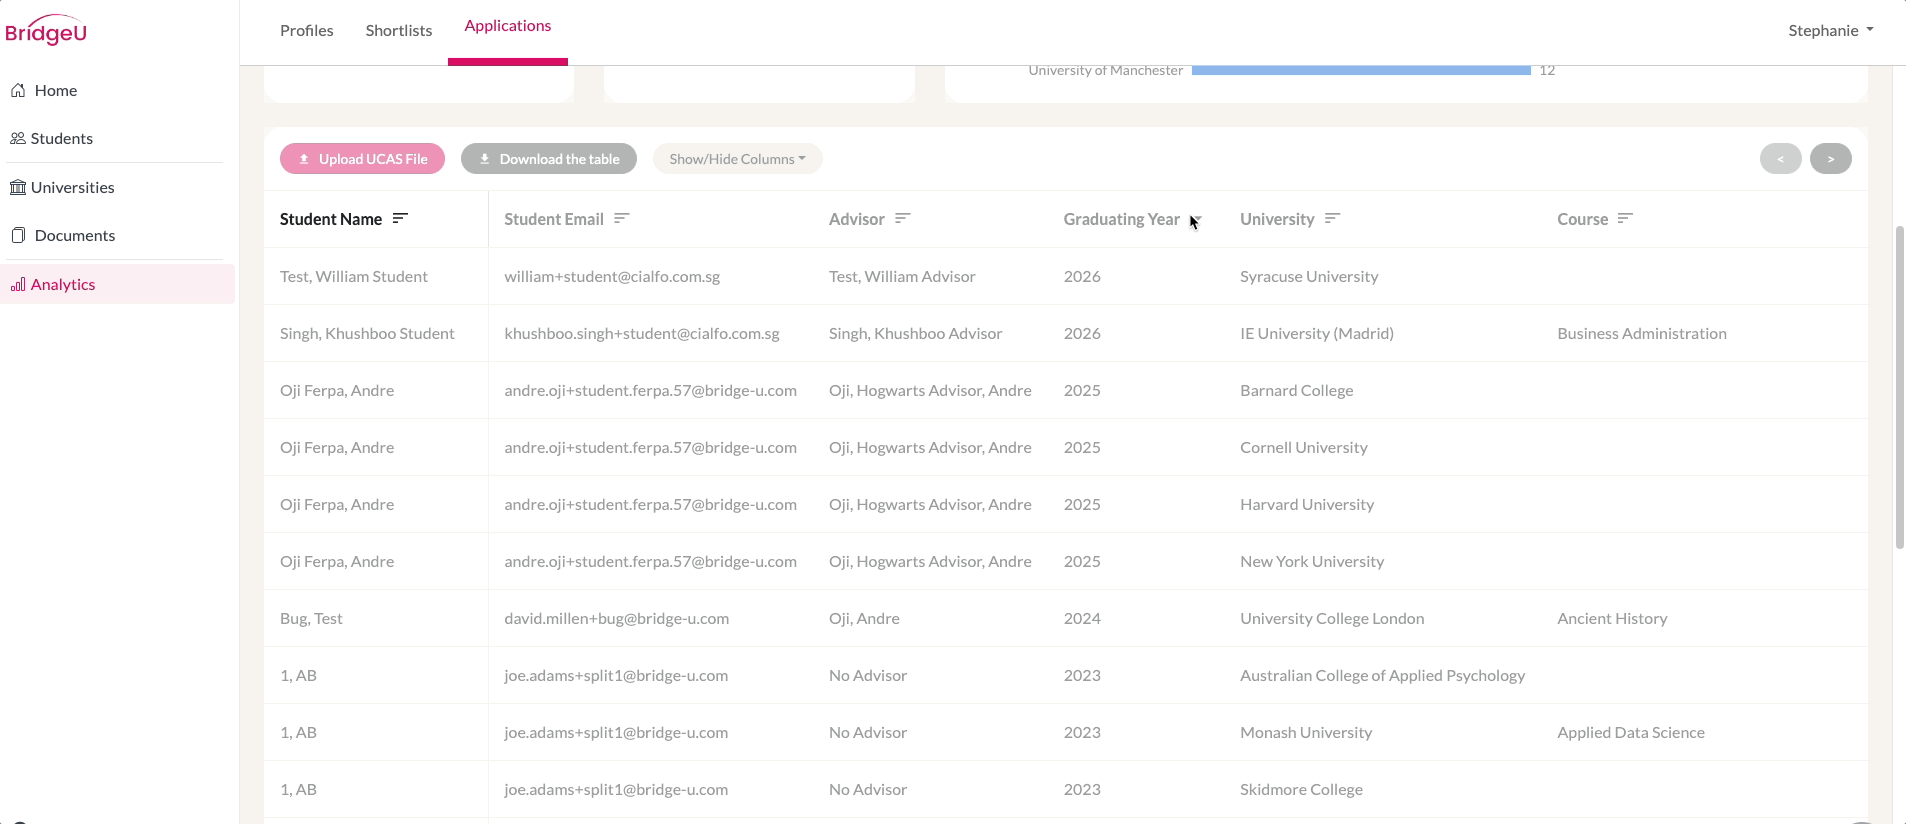The width and height of the screenshot is (1906, 824).
Task: Sort by Advisor column icon
Action: [x=903, y=218]
